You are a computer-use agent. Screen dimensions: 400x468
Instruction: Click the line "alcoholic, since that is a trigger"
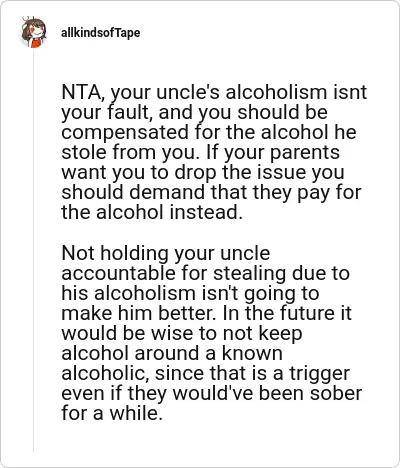[205, 373]
